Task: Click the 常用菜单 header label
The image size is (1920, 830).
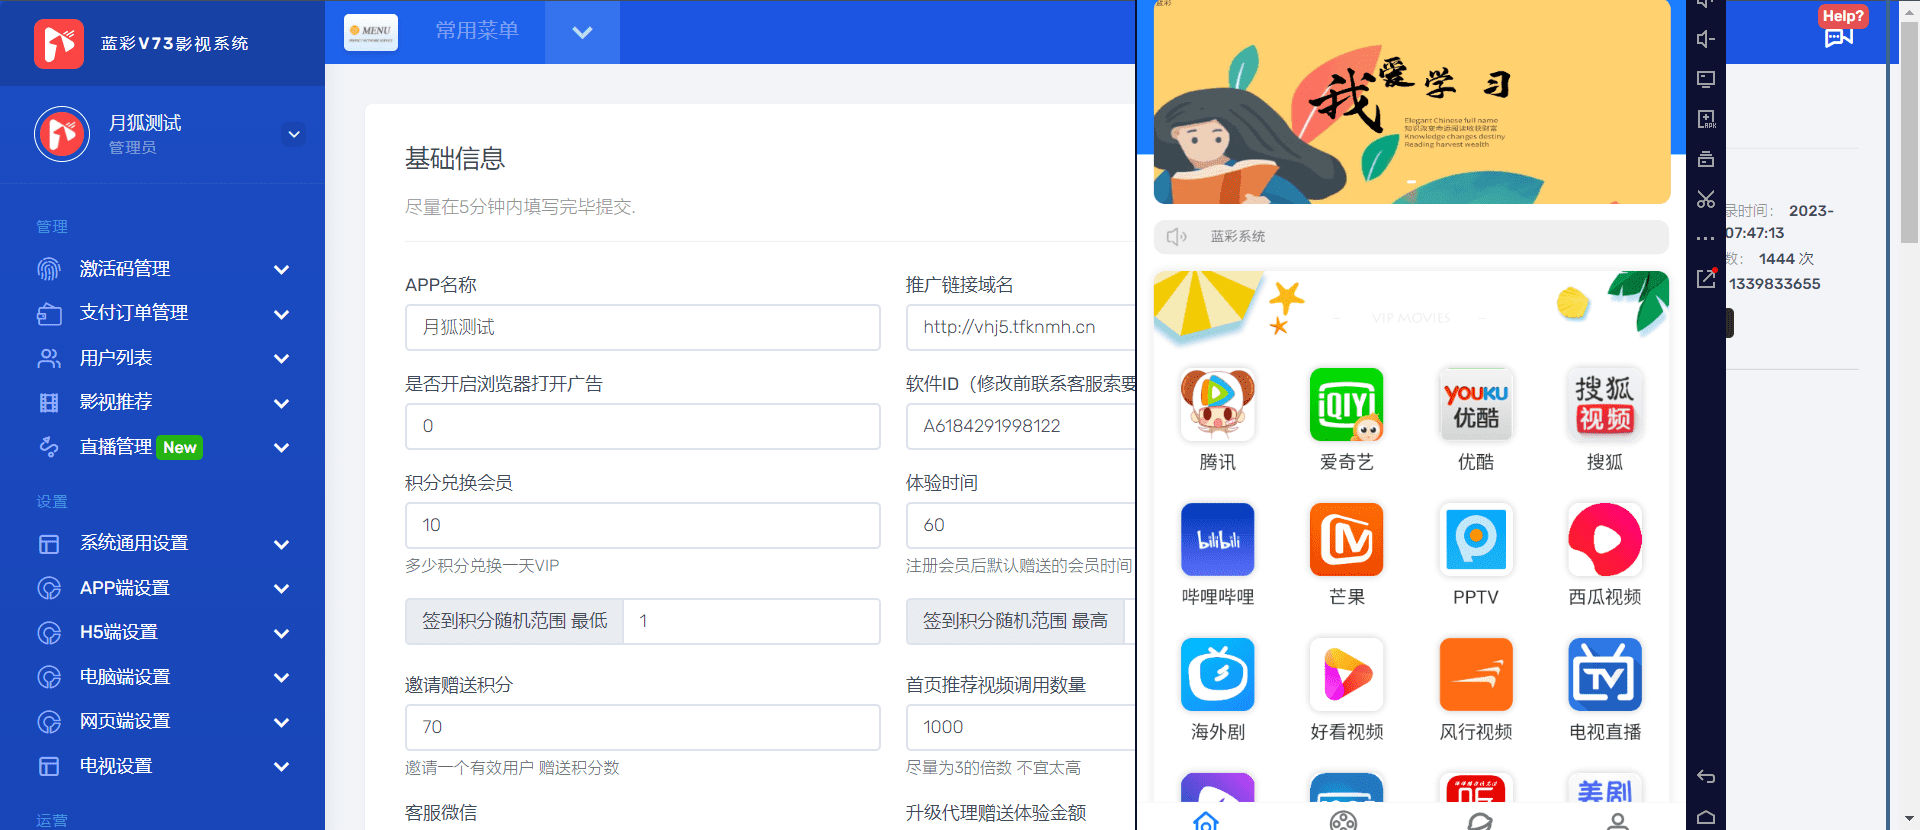Action: pyautogui.click(x=477, y=31)
